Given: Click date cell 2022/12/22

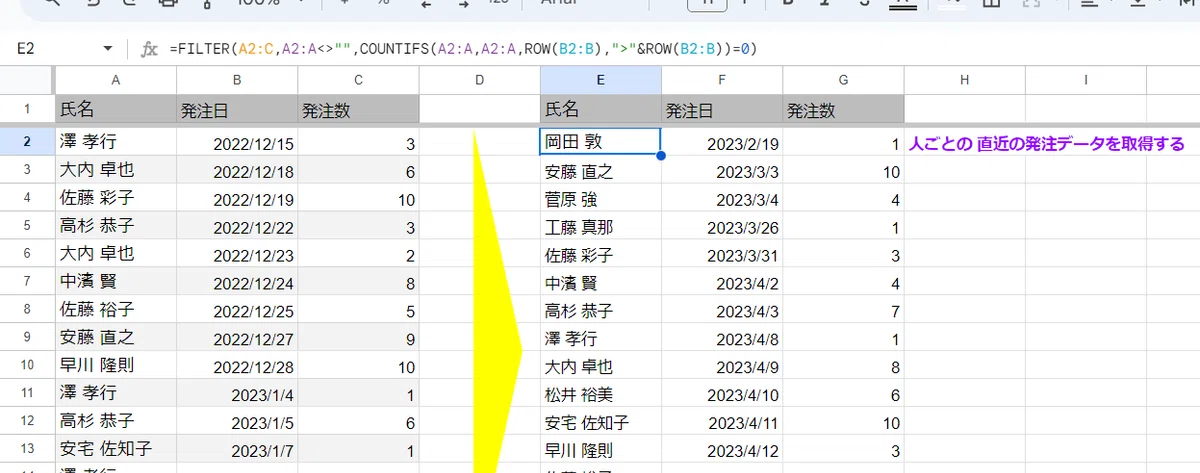Looking at the screenshot, I should [237, 226].
